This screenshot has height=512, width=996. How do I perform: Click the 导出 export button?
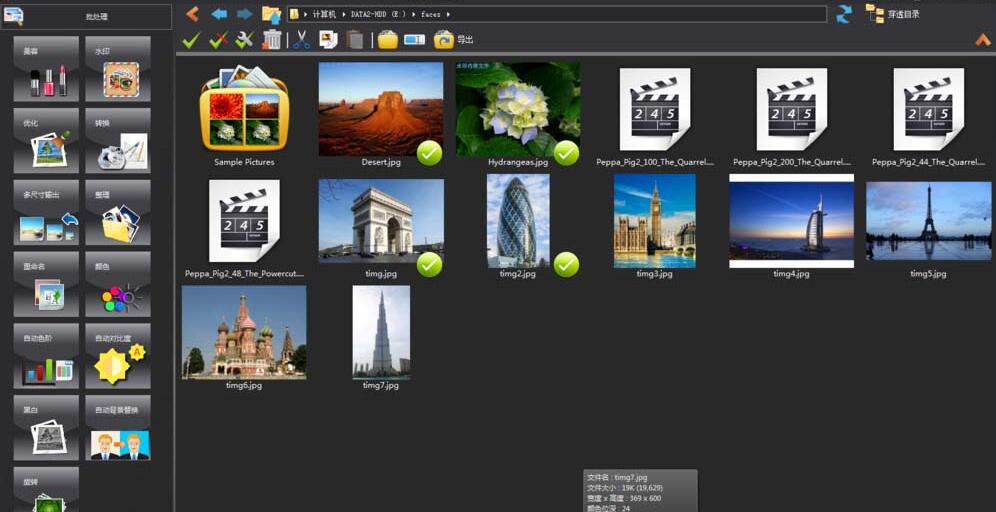[x=454, y=40]
